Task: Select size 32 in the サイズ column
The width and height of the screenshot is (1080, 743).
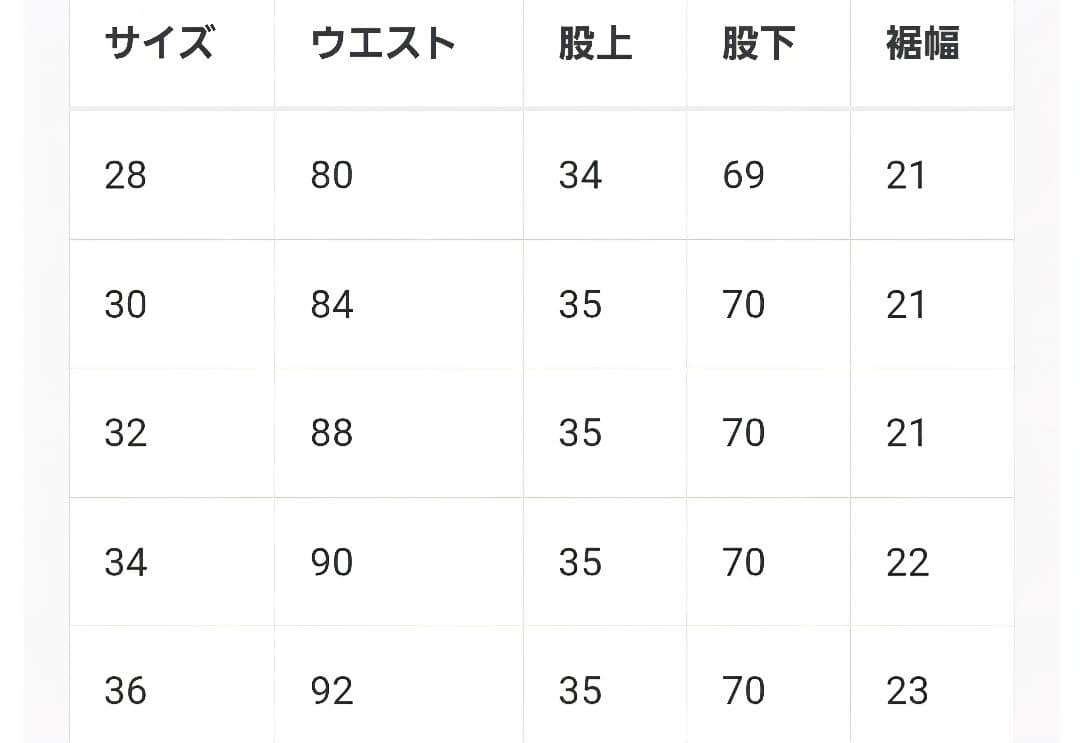Action: [x=125, y=433]
